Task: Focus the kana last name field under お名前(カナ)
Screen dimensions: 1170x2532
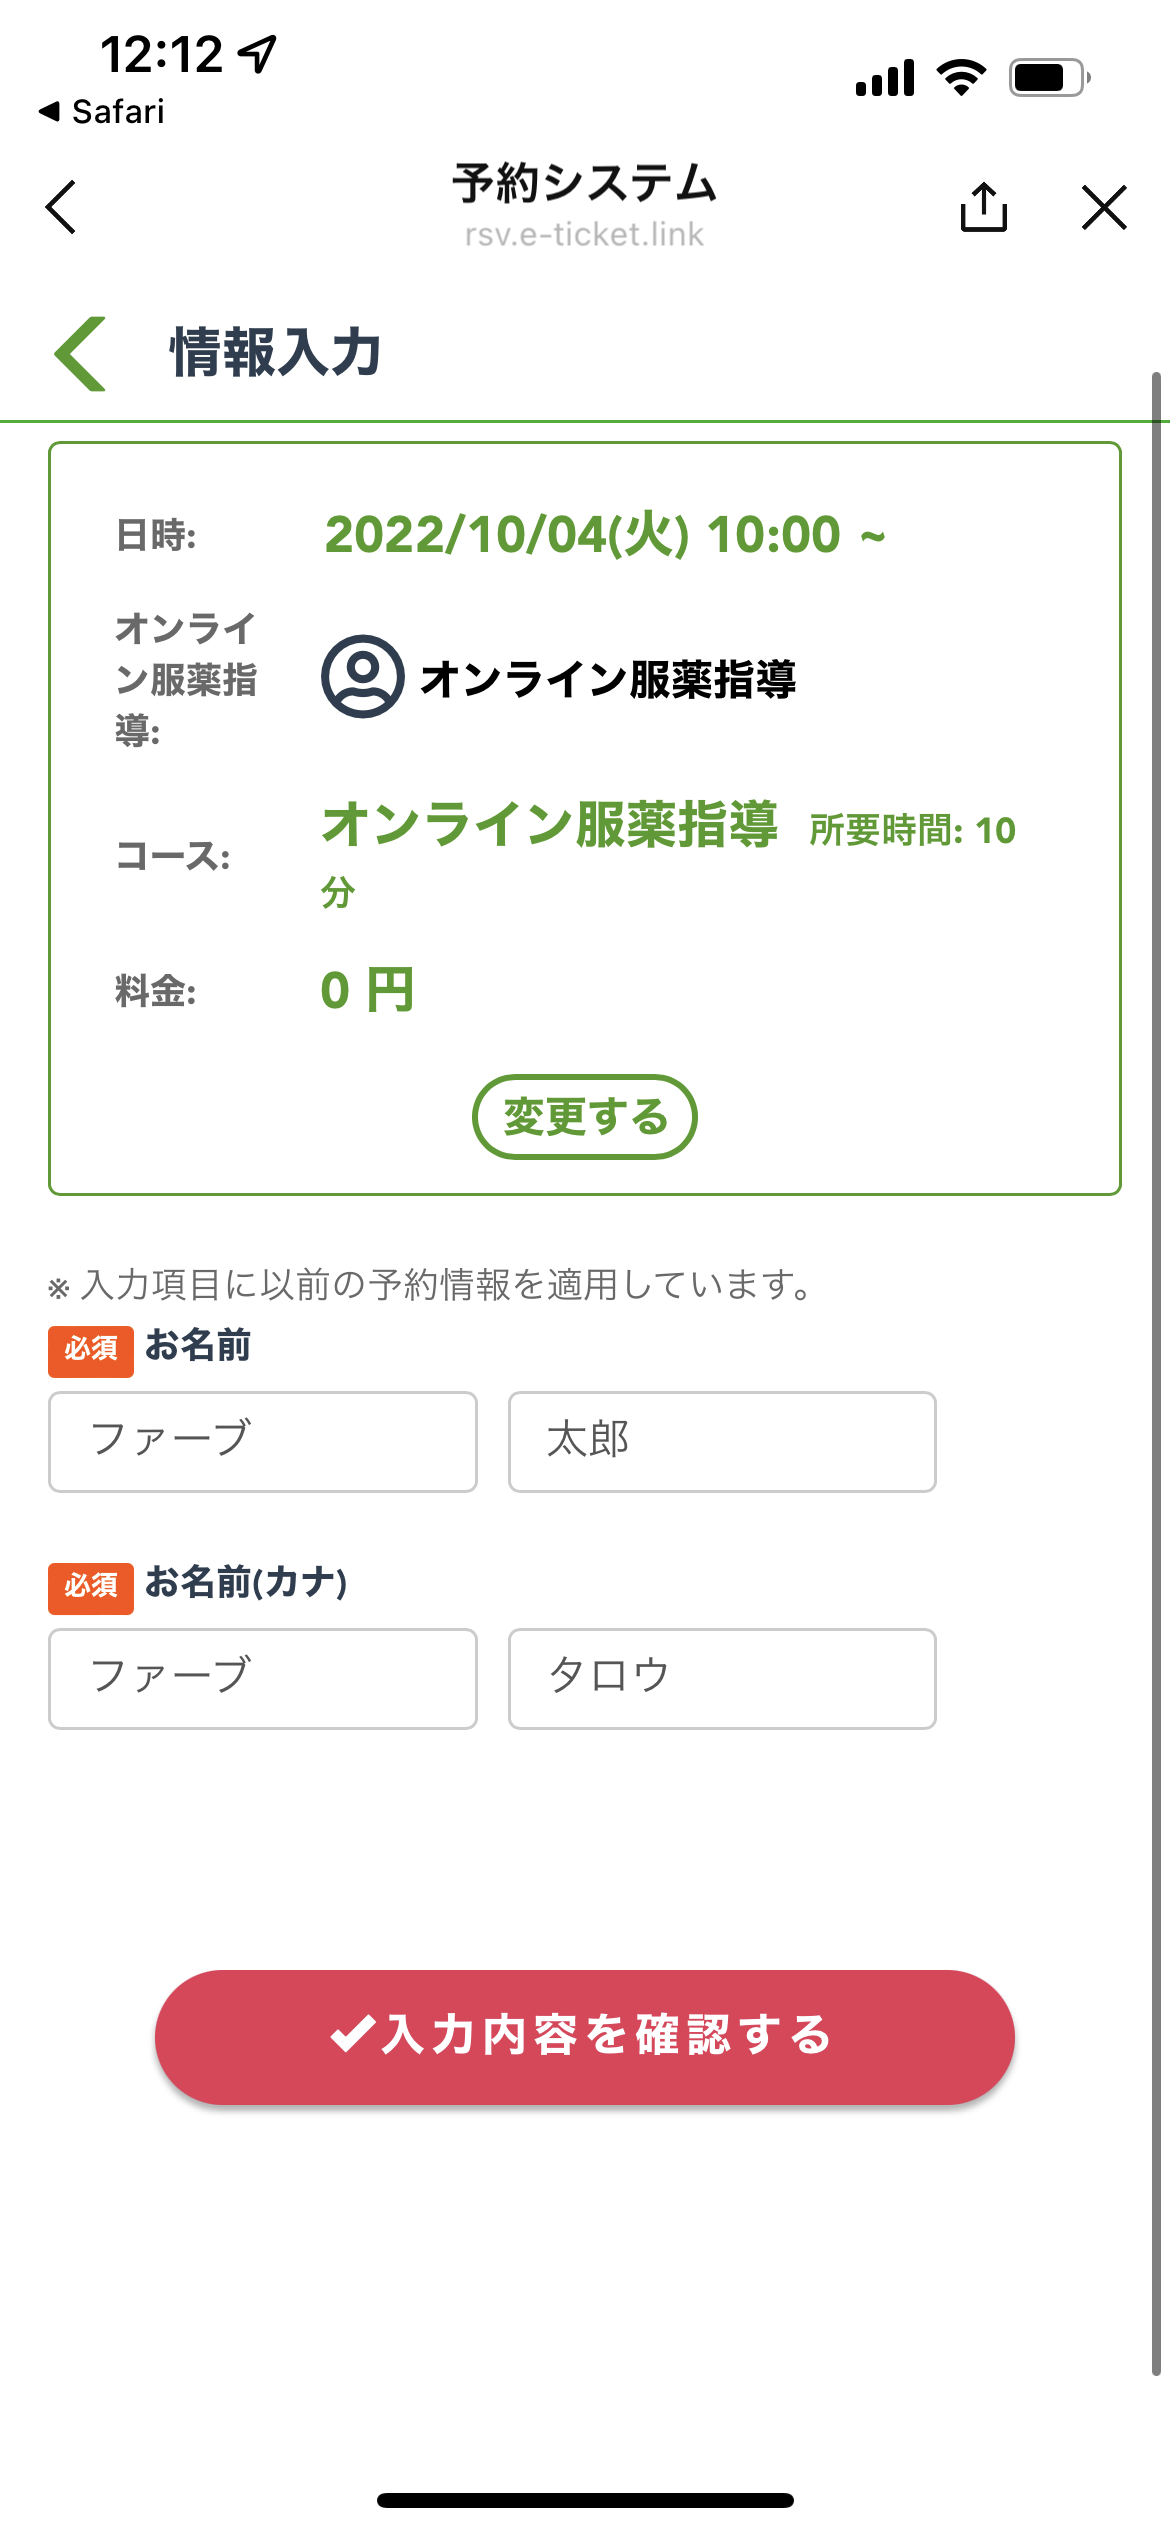Action: 263,1678
